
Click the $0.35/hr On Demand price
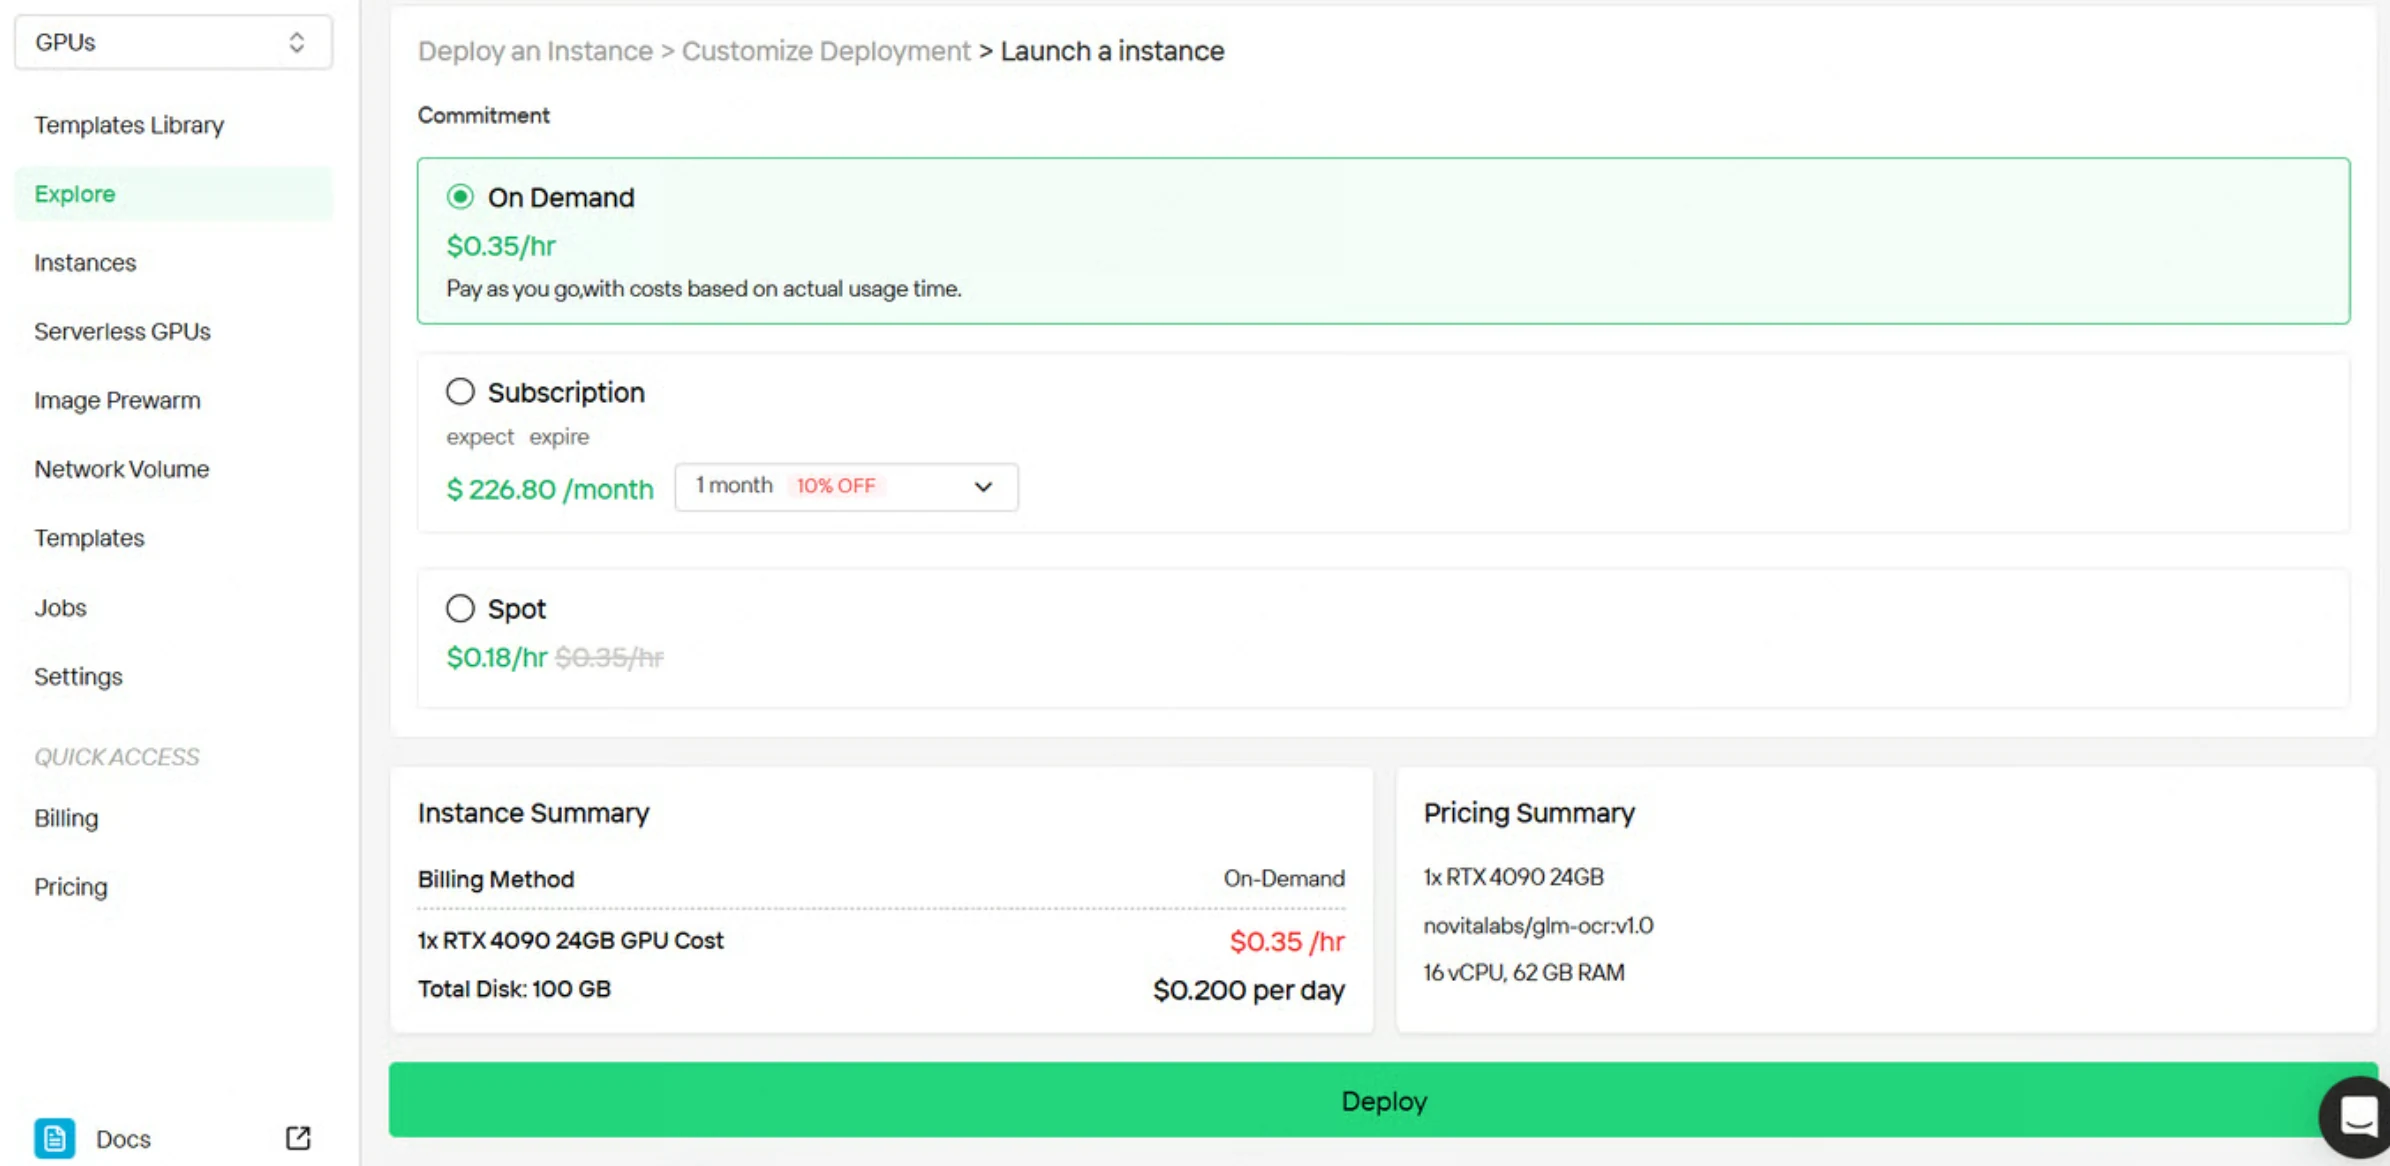[501, 246]
